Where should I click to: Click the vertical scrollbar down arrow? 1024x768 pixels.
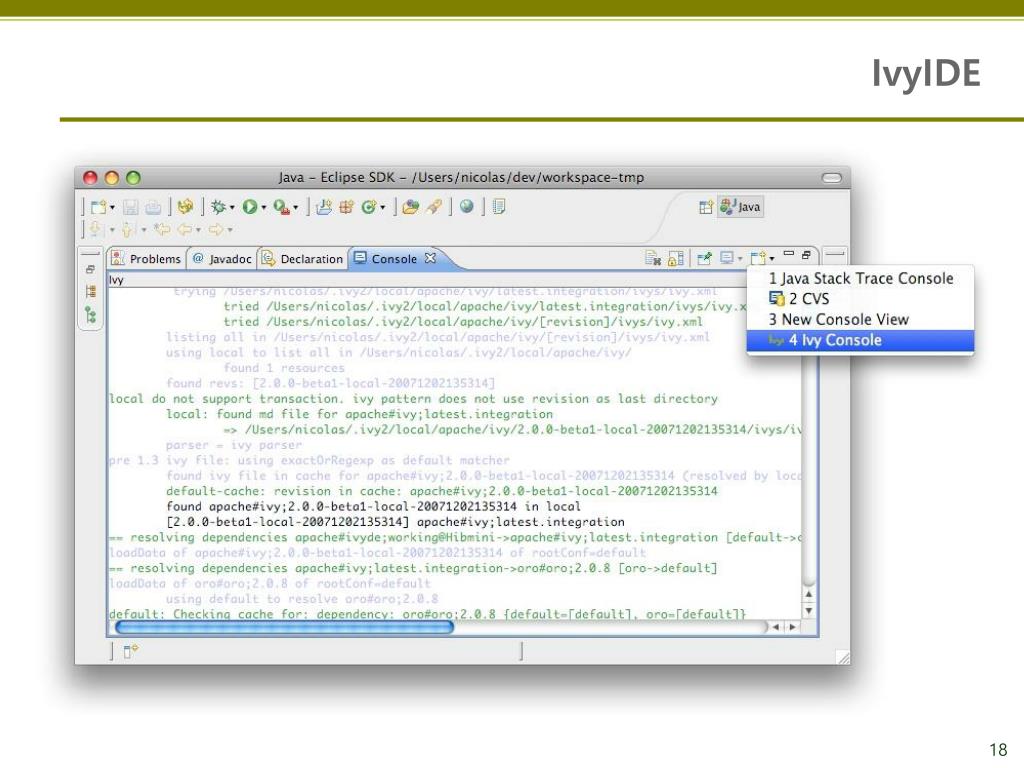809,611
